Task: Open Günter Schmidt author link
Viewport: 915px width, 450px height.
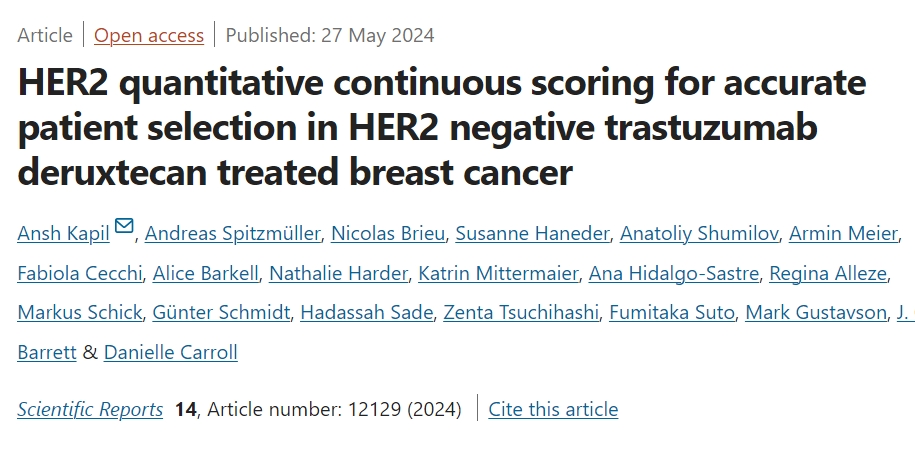Action: point(221,313)
